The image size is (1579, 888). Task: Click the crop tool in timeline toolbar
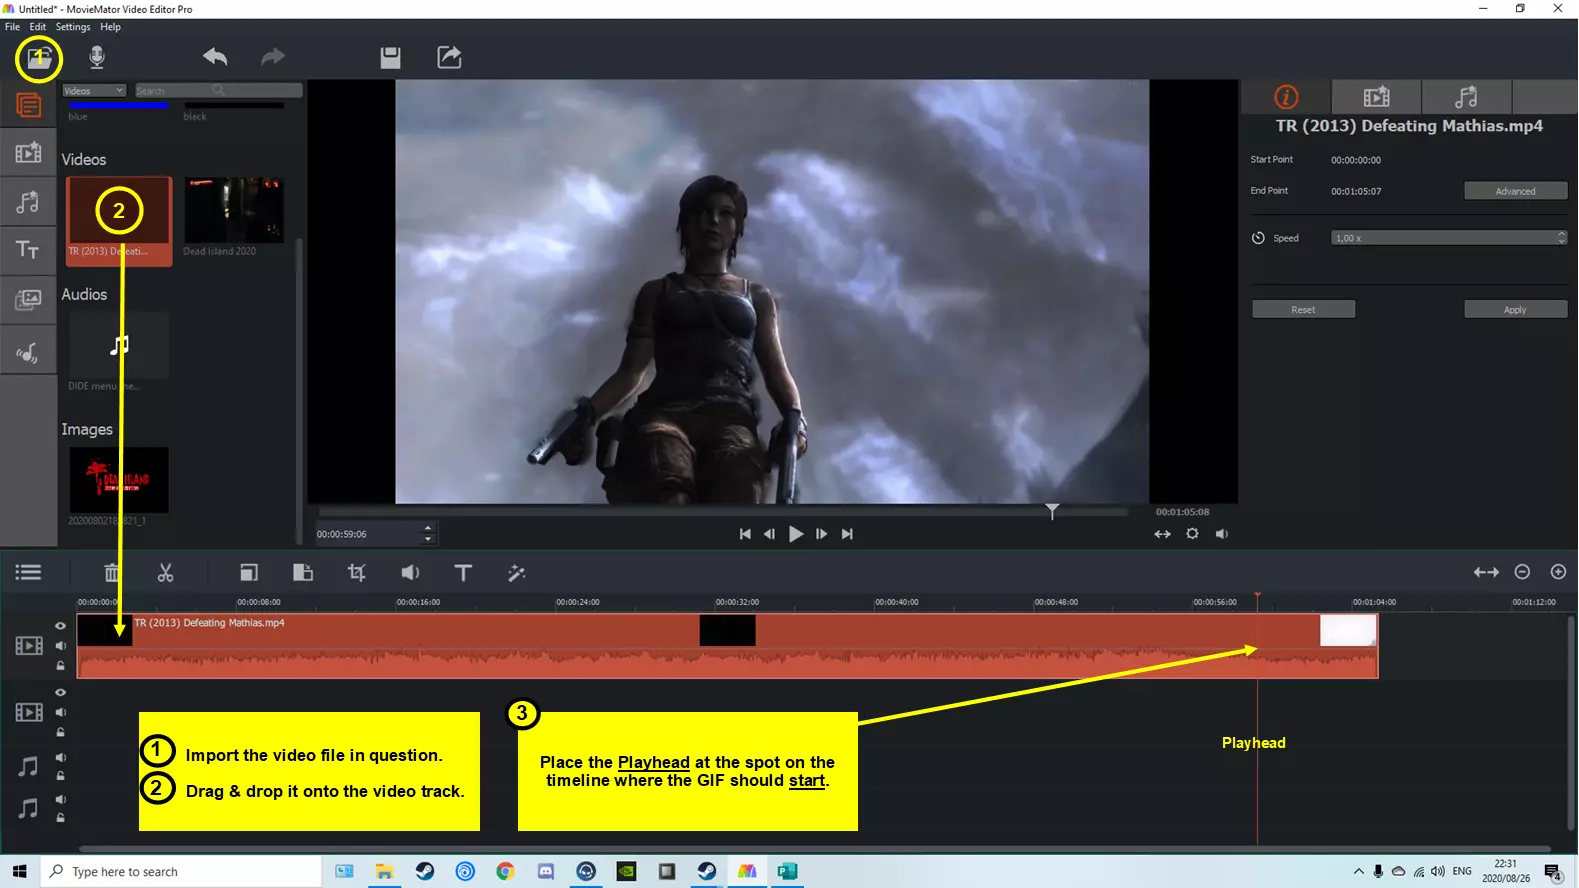pos(356,573)
